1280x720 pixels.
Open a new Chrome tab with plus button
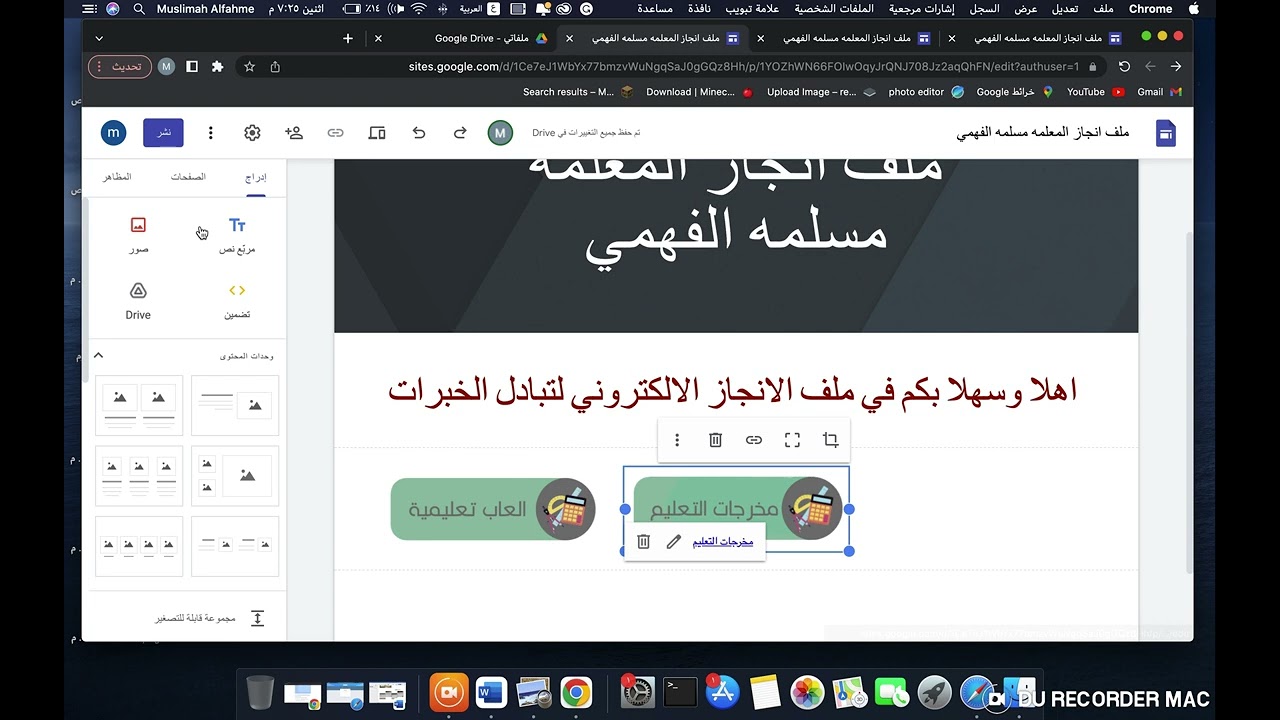347,38
